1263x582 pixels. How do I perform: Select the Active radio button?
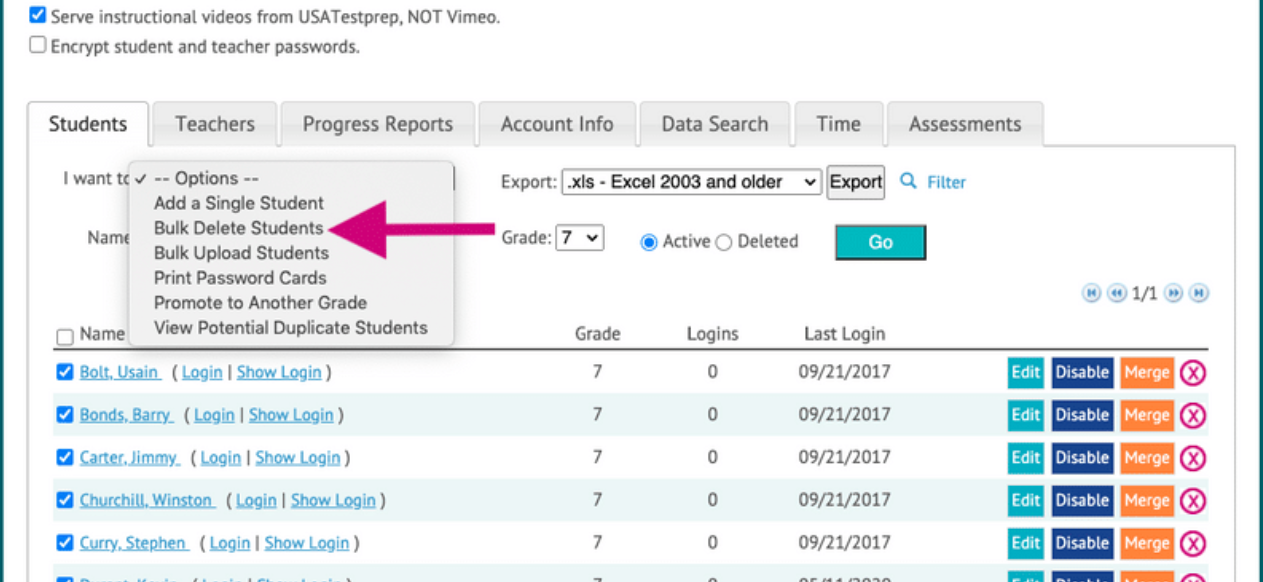[649, 242]
